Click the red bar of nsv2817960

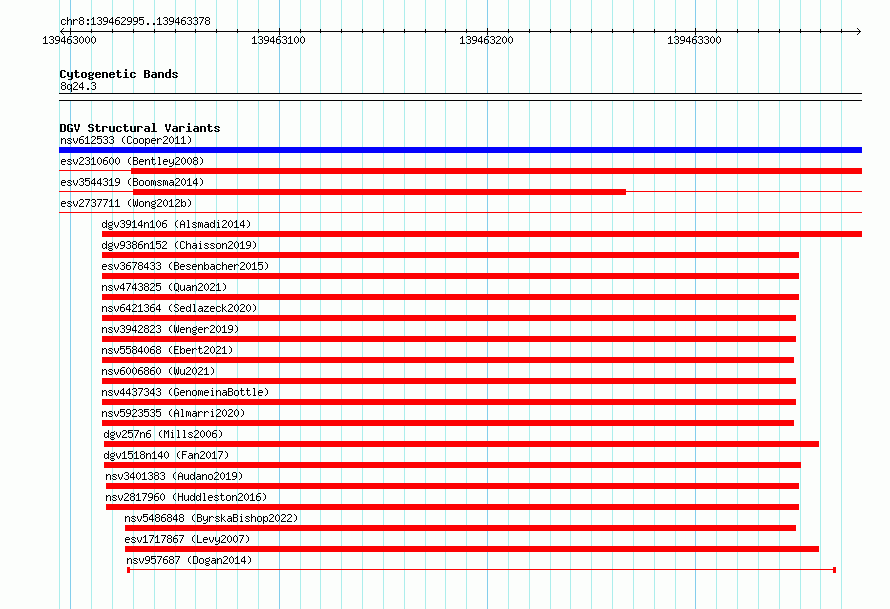452,507
